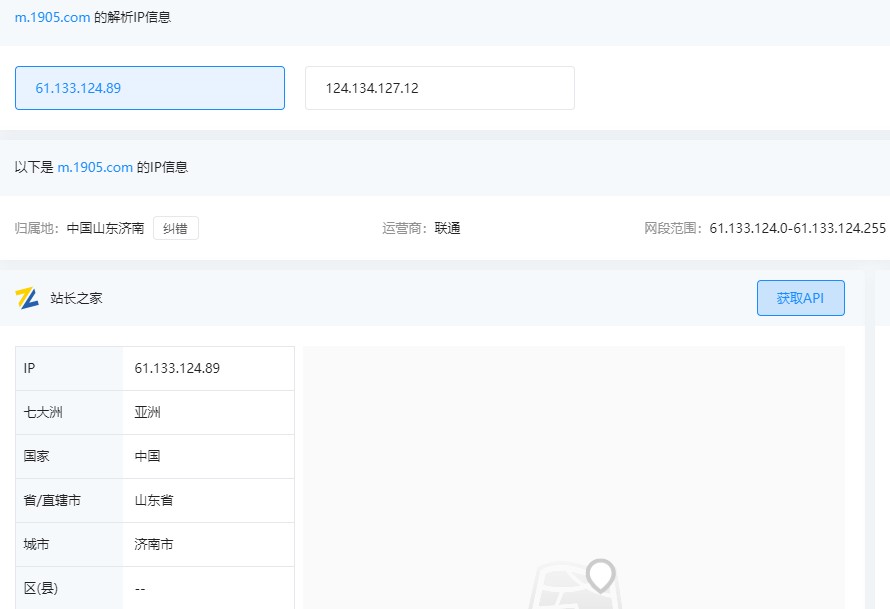The image size is (890, 609).
Task: Click the IP row label in the table
Action: 30,368
